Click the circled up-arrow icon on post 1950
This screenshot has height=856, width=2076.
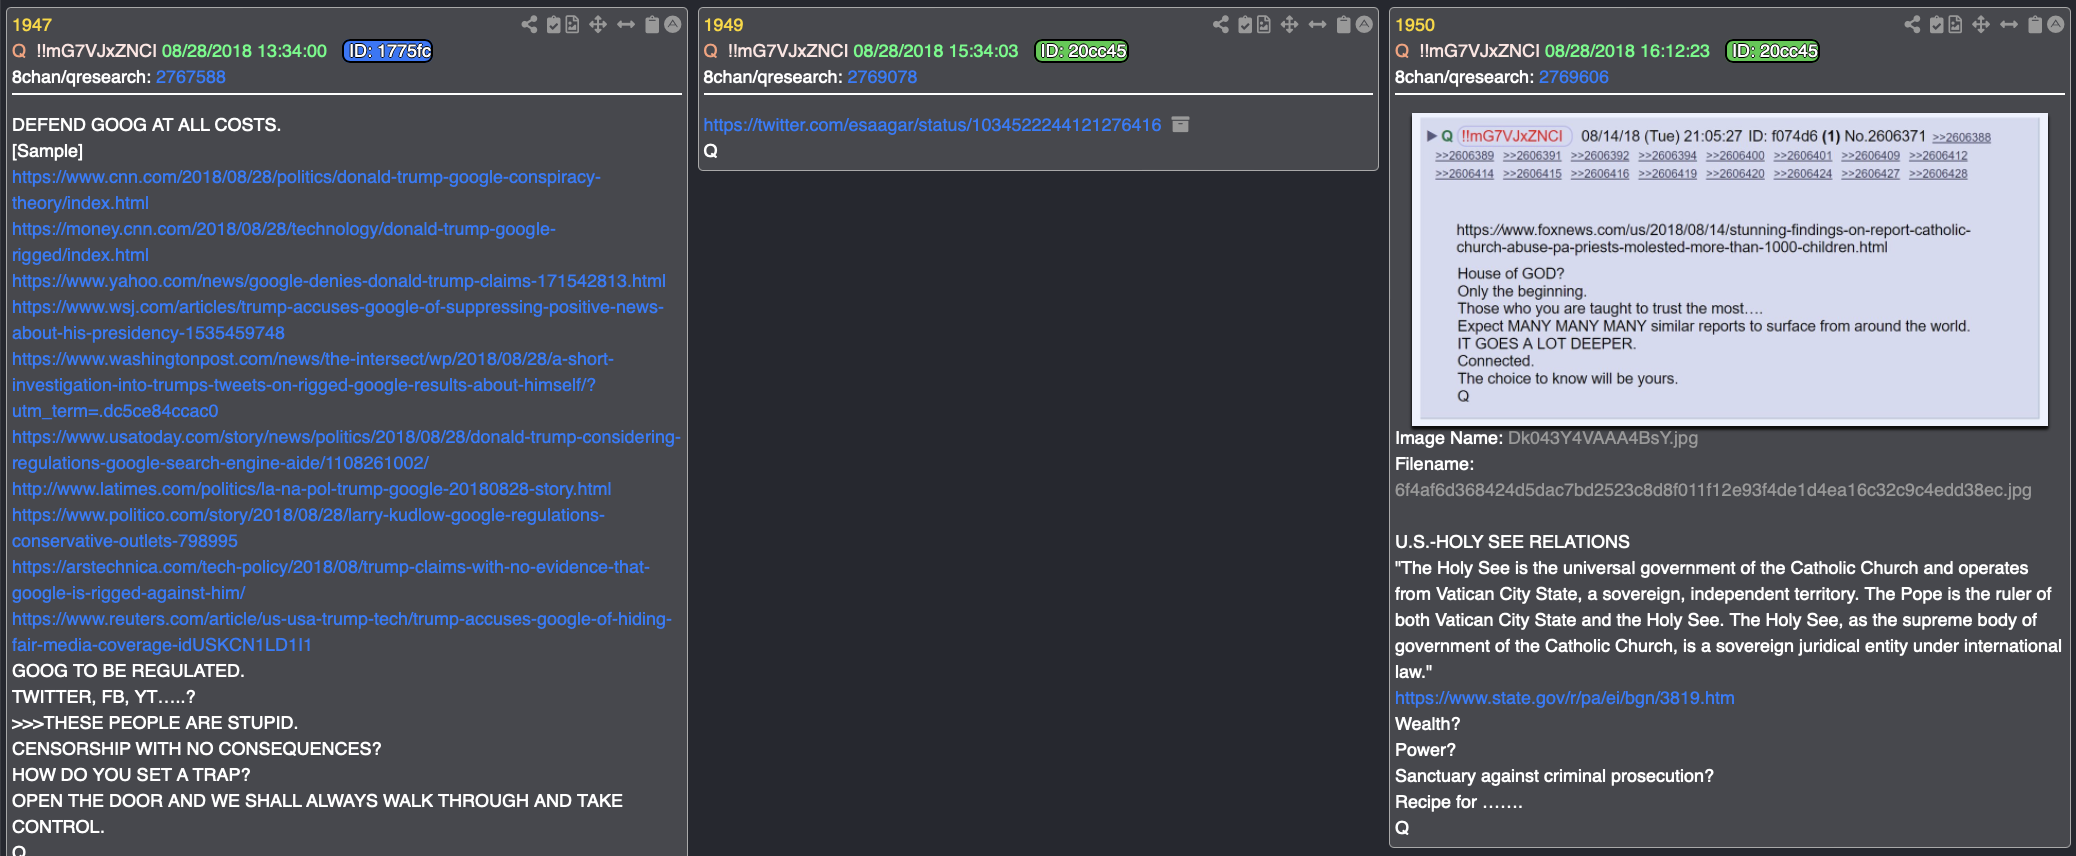click(2056, 25)
